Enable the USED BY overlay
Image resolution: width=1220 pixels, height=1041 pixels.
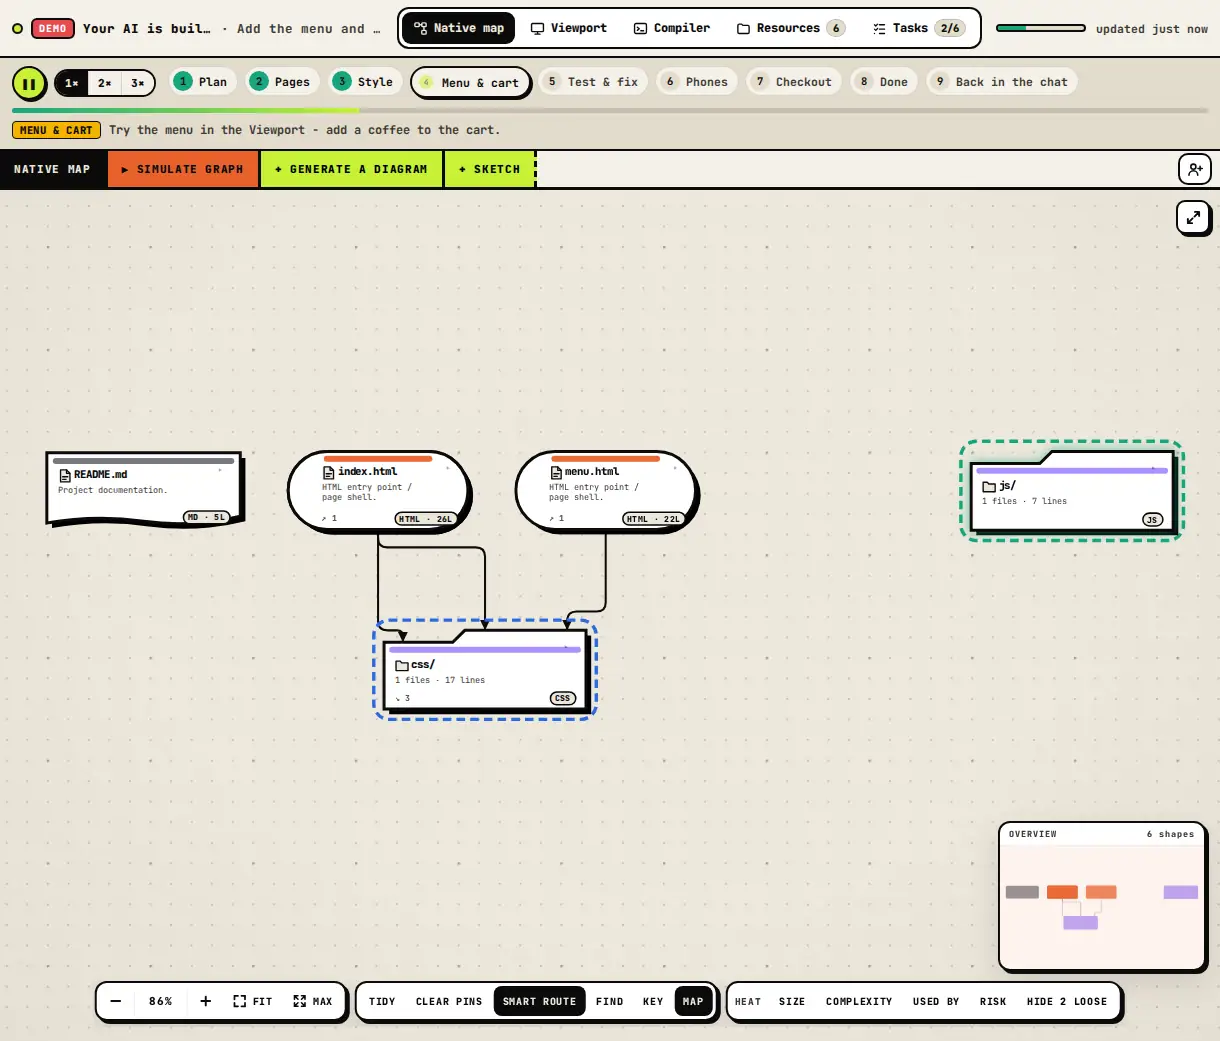936,1001
